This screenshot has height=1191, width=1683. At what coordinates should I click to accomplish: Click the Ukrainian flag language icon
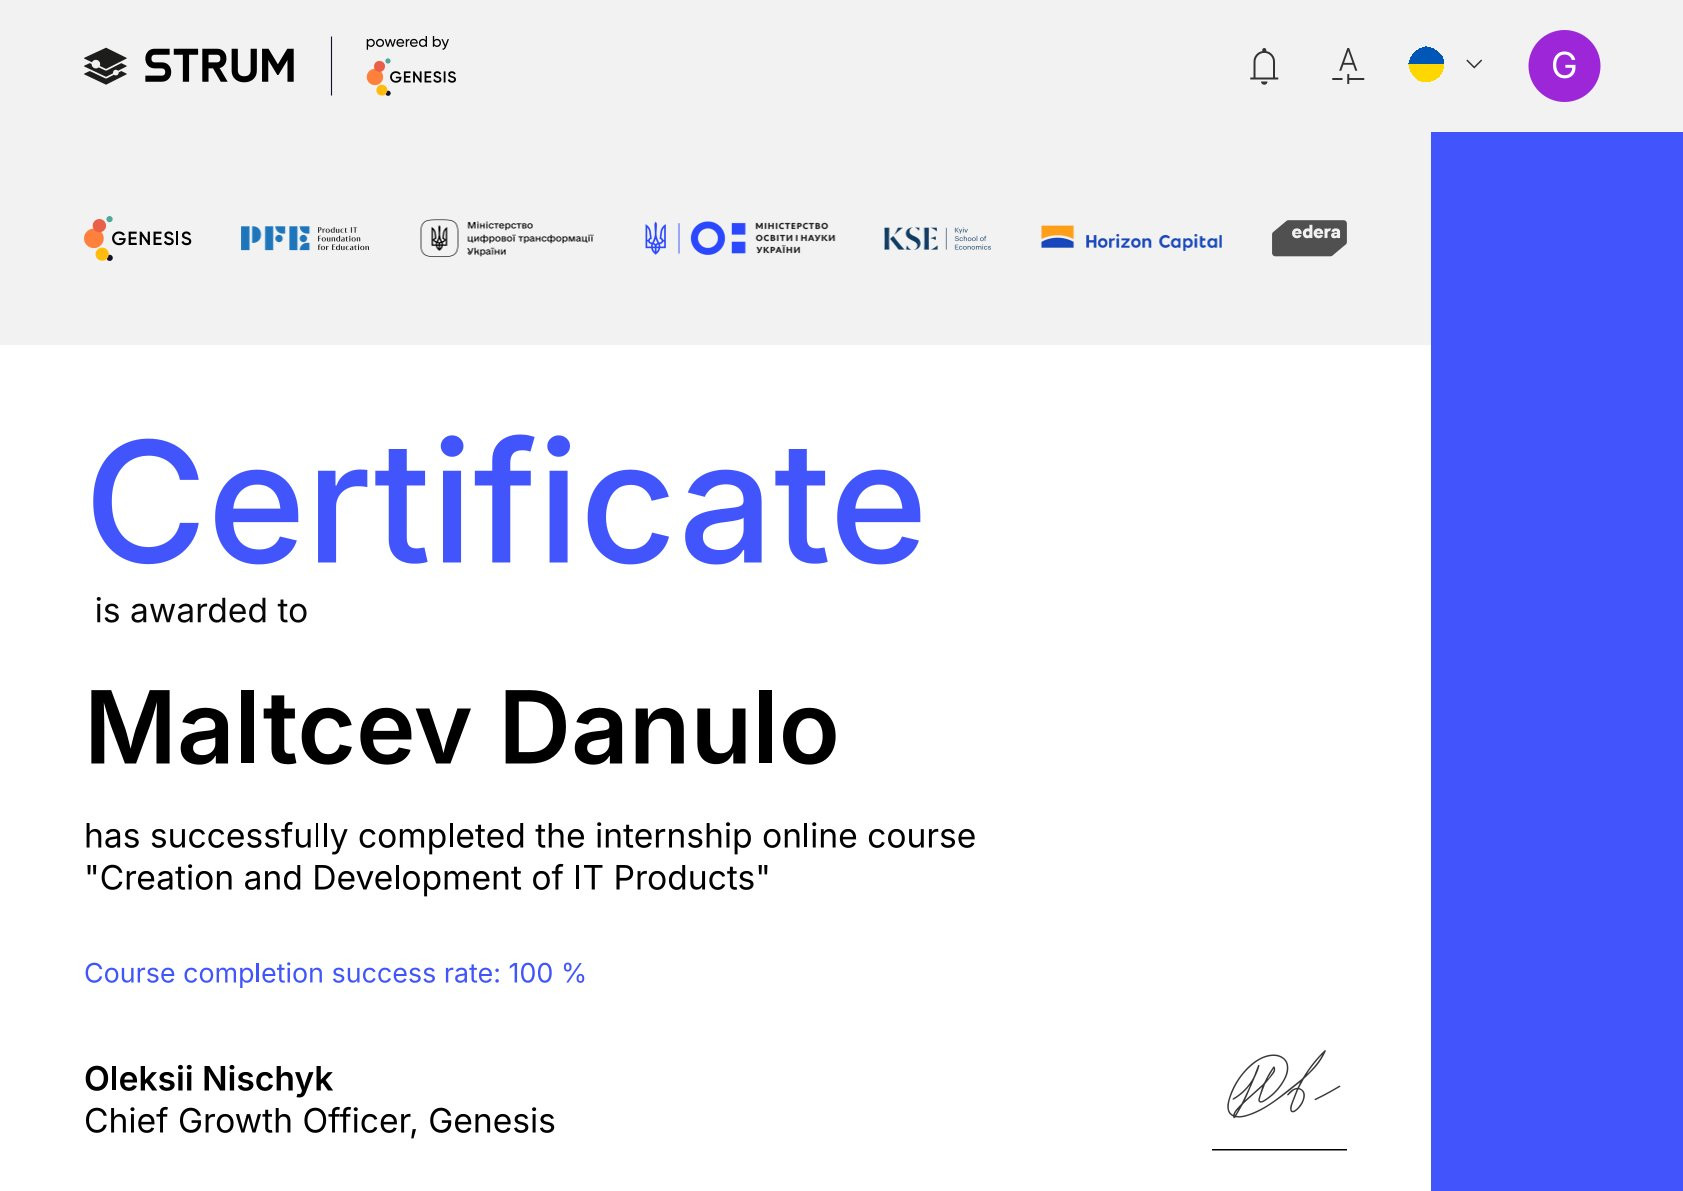[1426, 65]
